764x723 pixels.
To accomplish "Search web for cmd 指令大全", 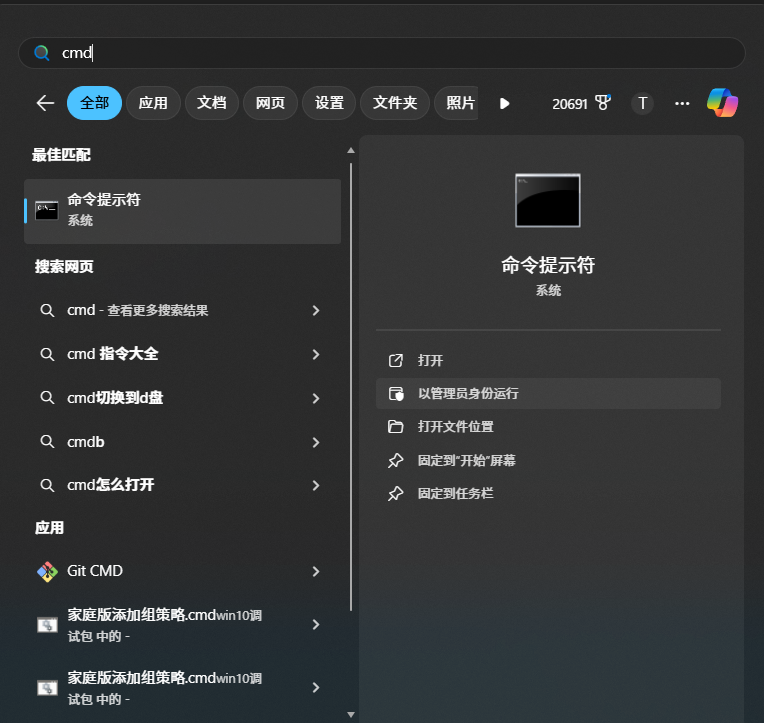I will tap(182, 354).
